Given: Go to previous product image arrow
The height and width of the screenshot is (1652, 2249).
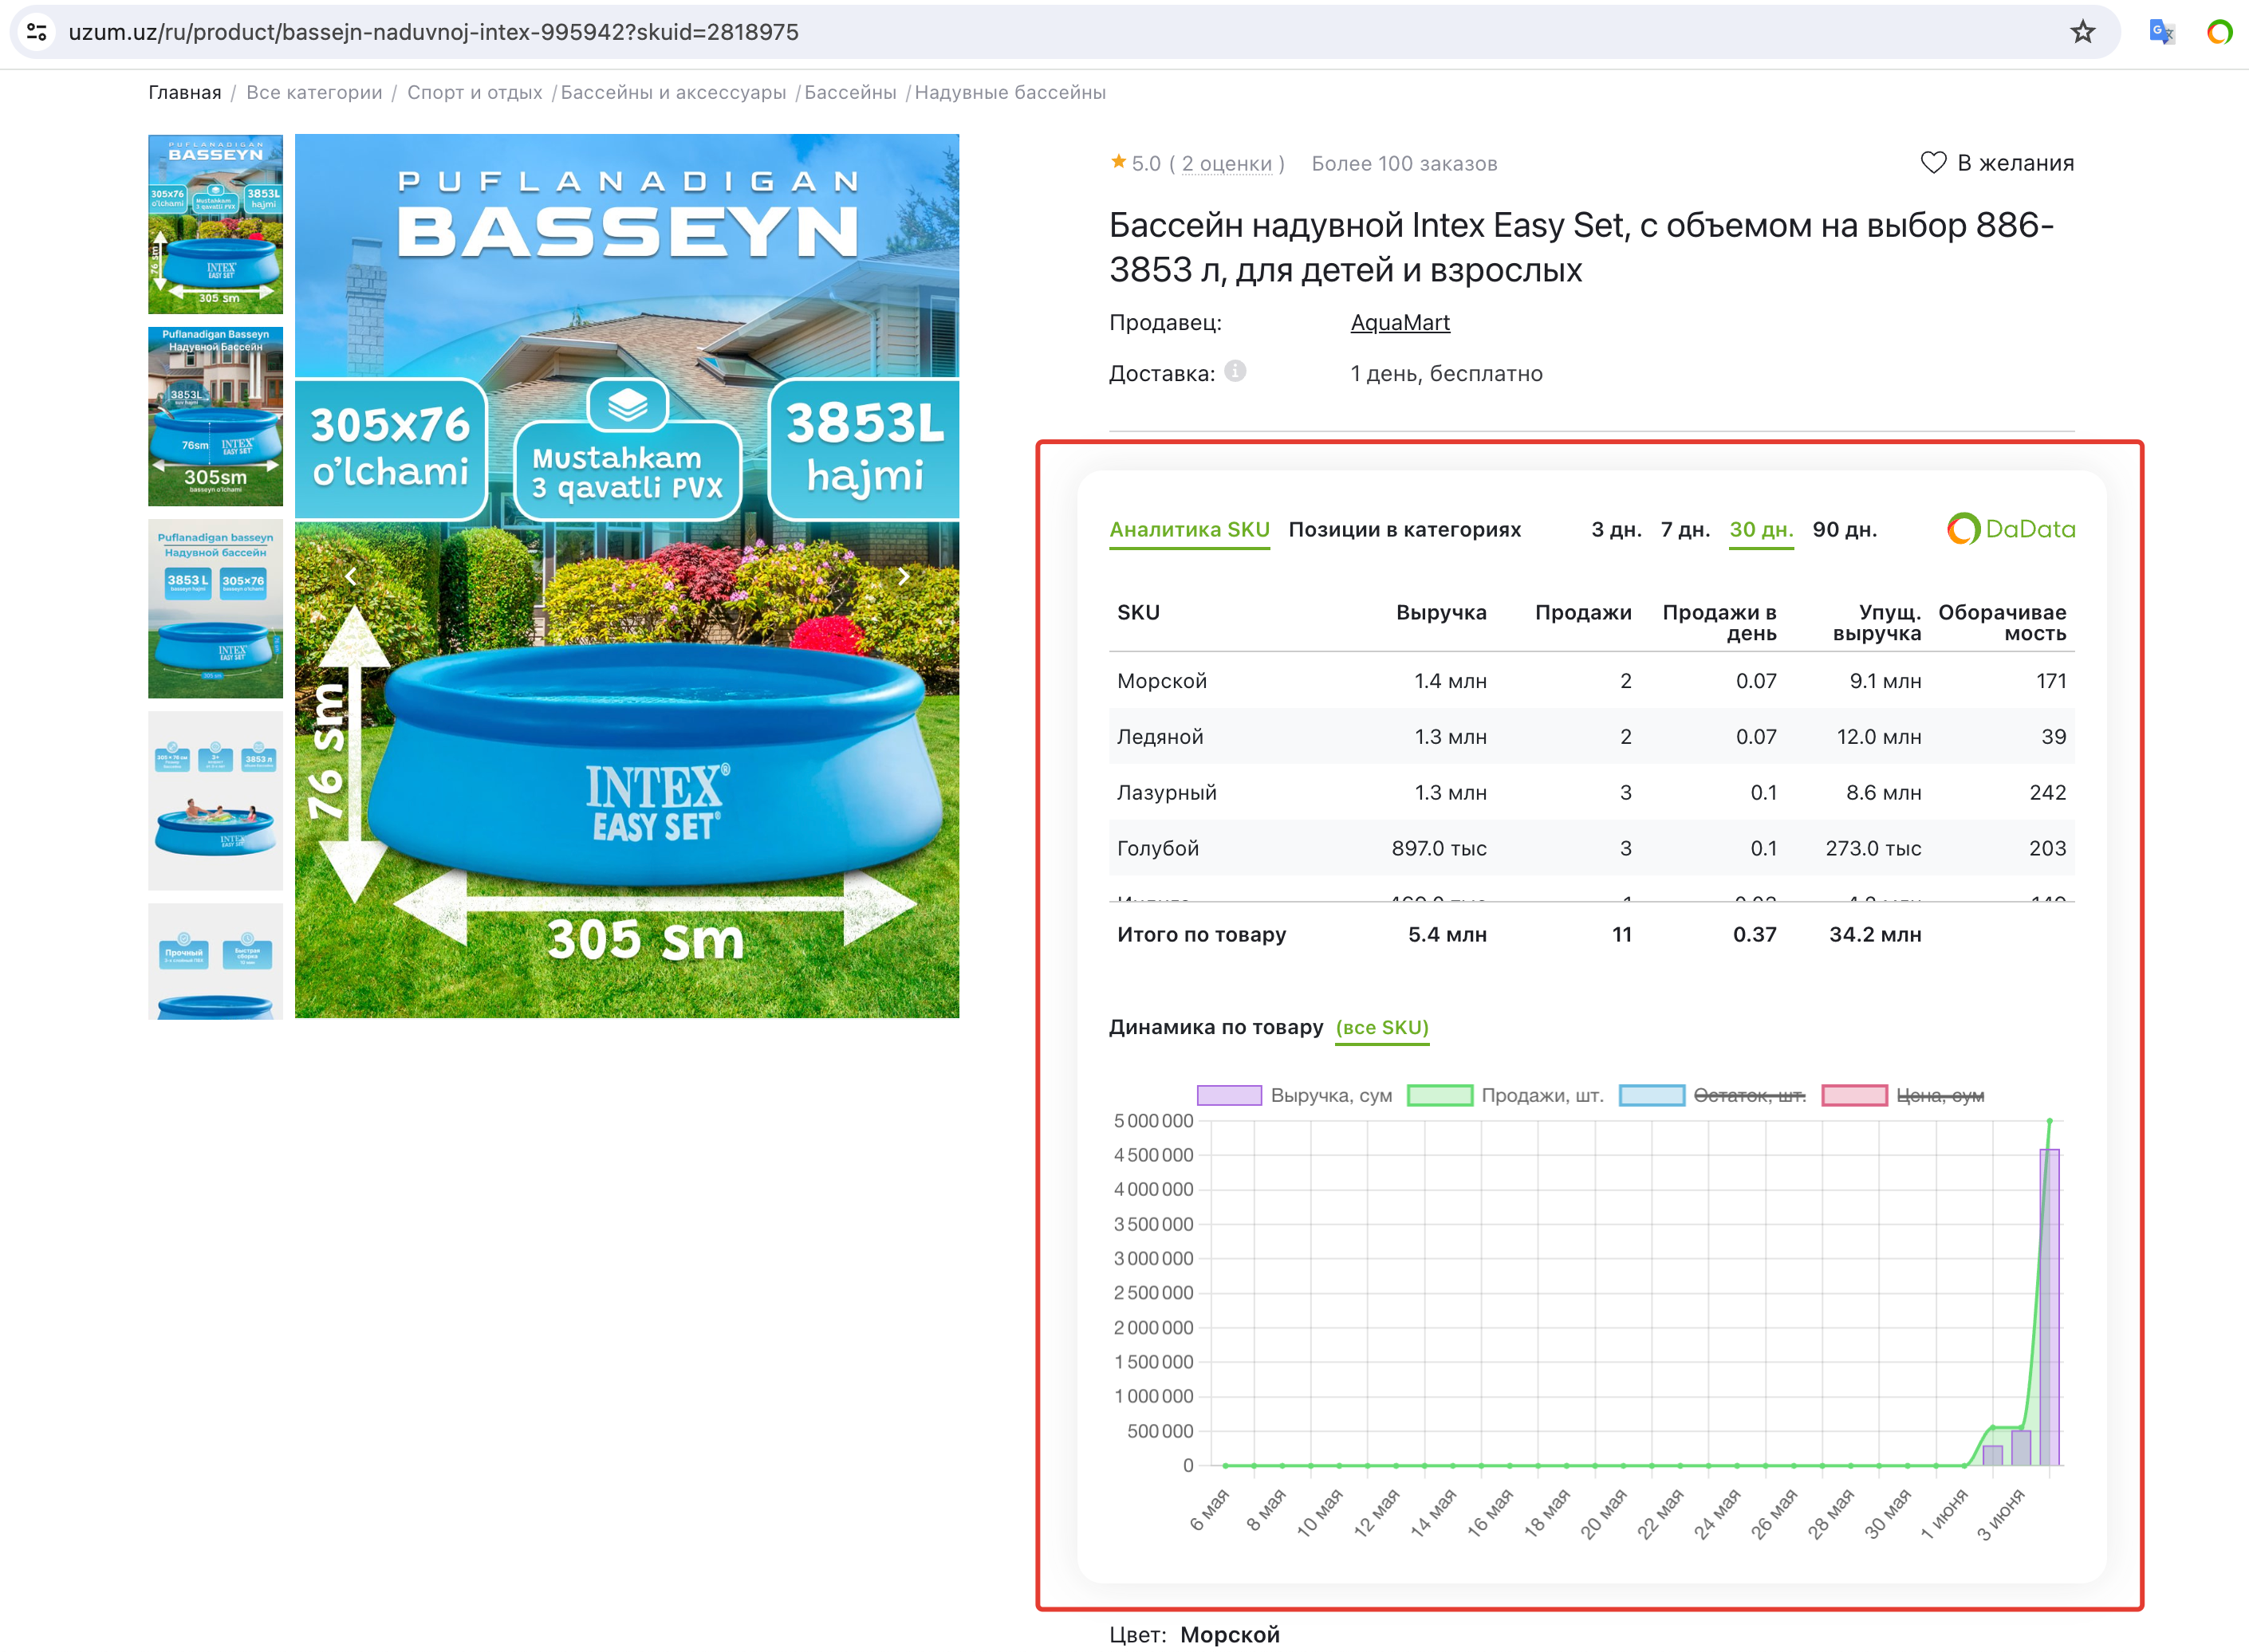Looking at the screenshot, I should coord(351,576).
